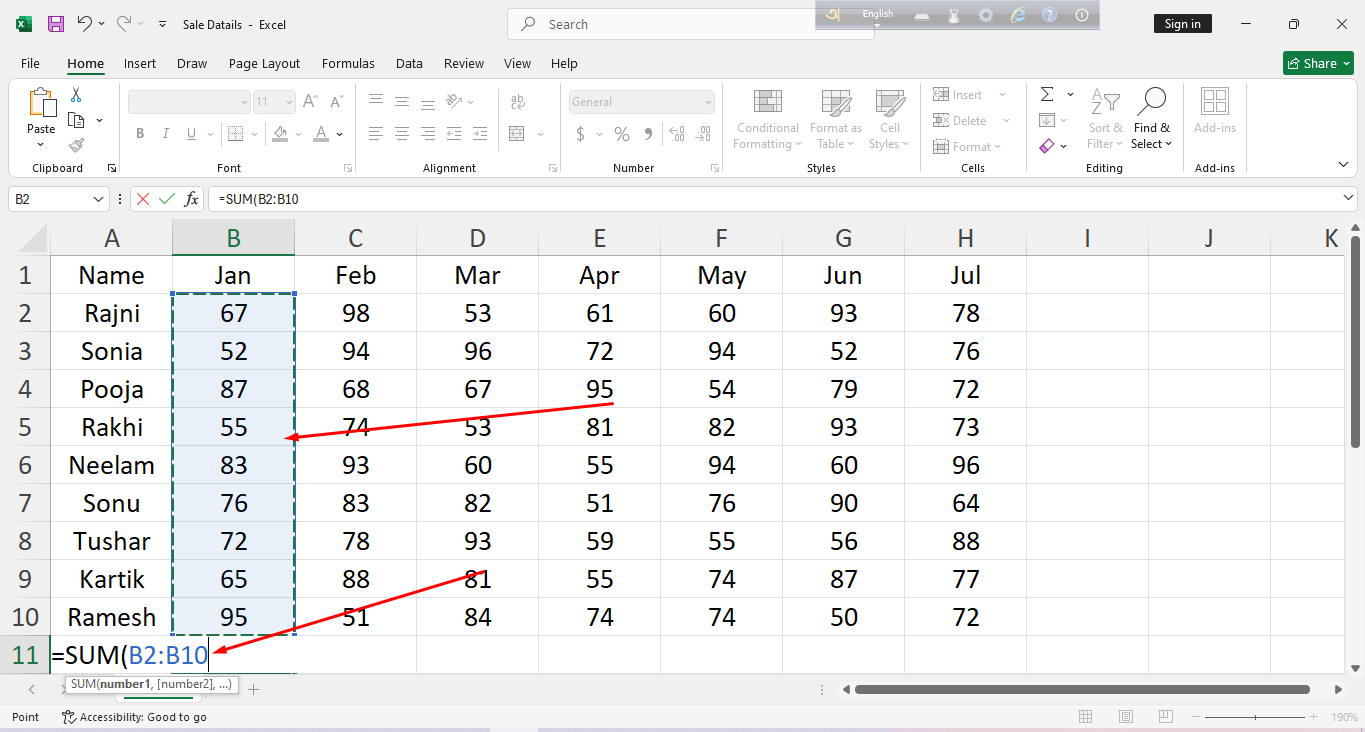Click the Save icon in title bar
Image resolution: width=1365 pixels, height=732 pixels.
[x=56, y=24]
